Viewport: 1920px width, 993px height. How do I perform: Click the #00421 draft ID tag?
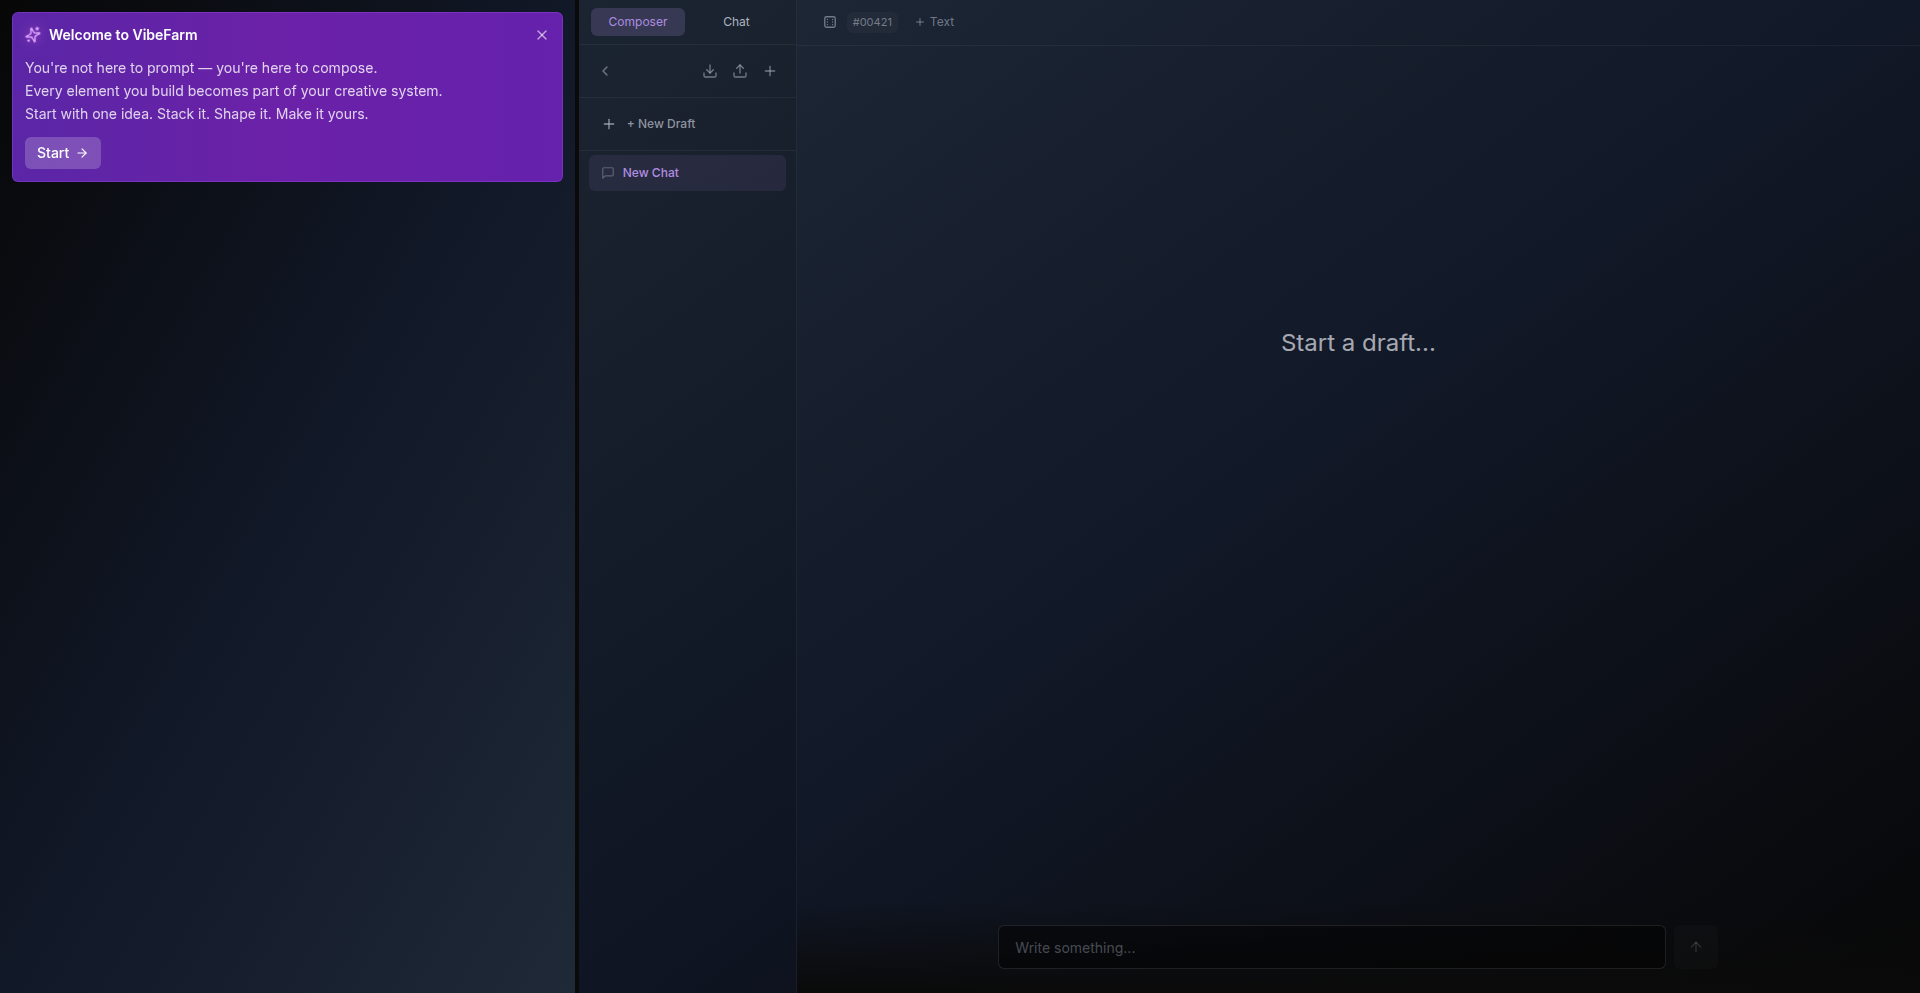click(872, 22)
